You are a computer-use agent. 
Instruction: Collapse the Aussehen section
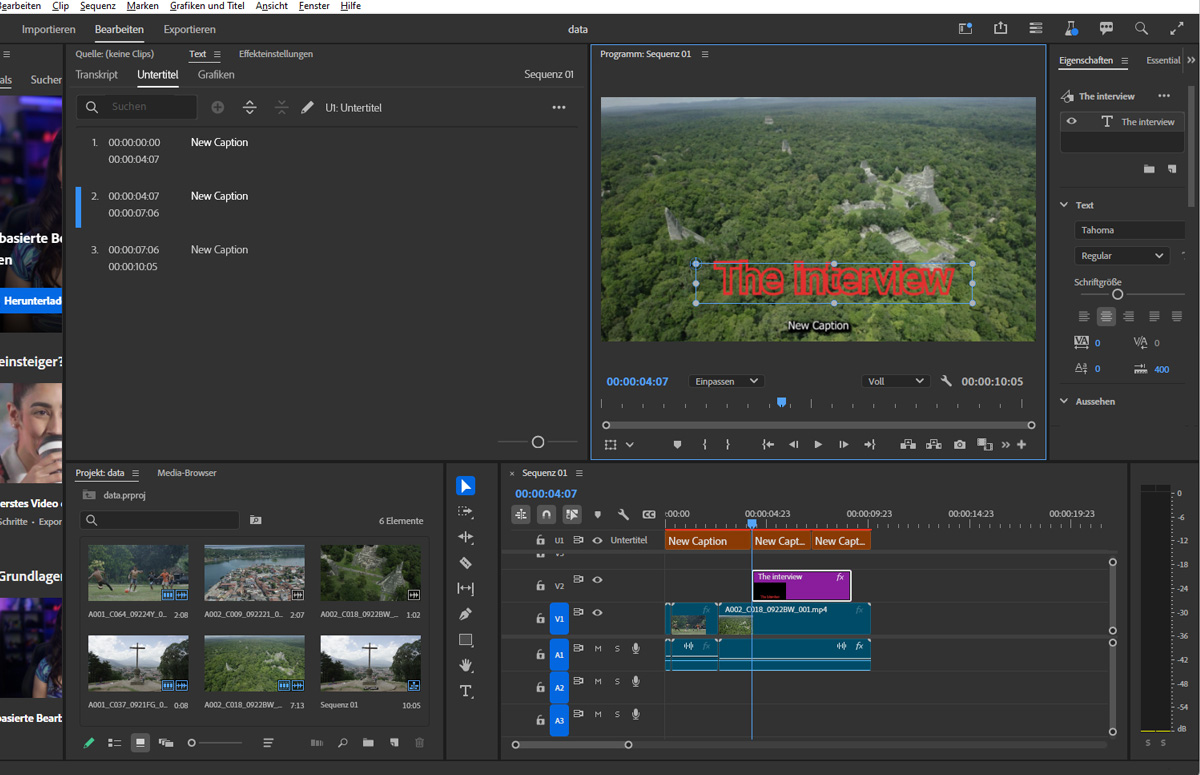point(1064,402)
